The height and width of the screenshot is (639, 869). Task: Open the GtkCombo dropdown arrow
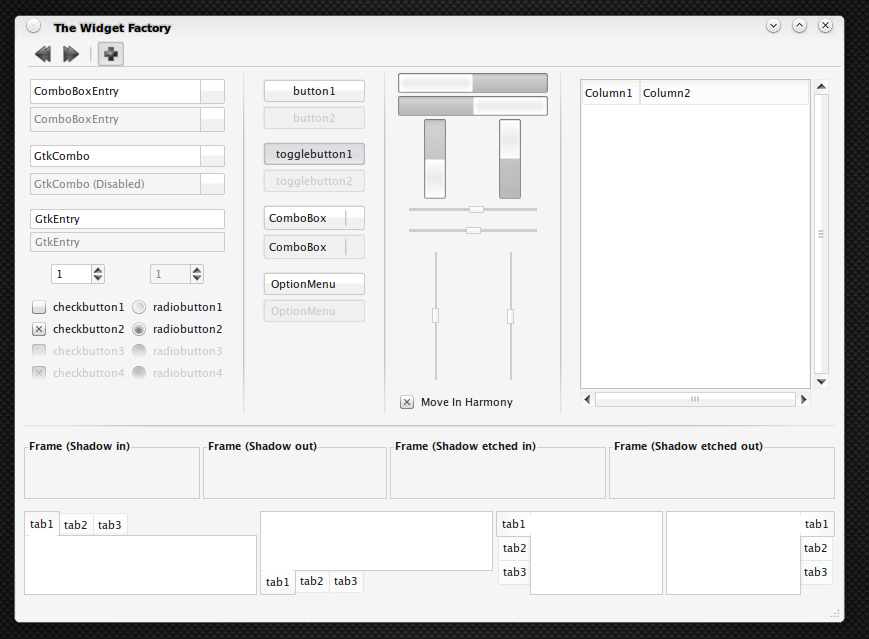point(212,156)
